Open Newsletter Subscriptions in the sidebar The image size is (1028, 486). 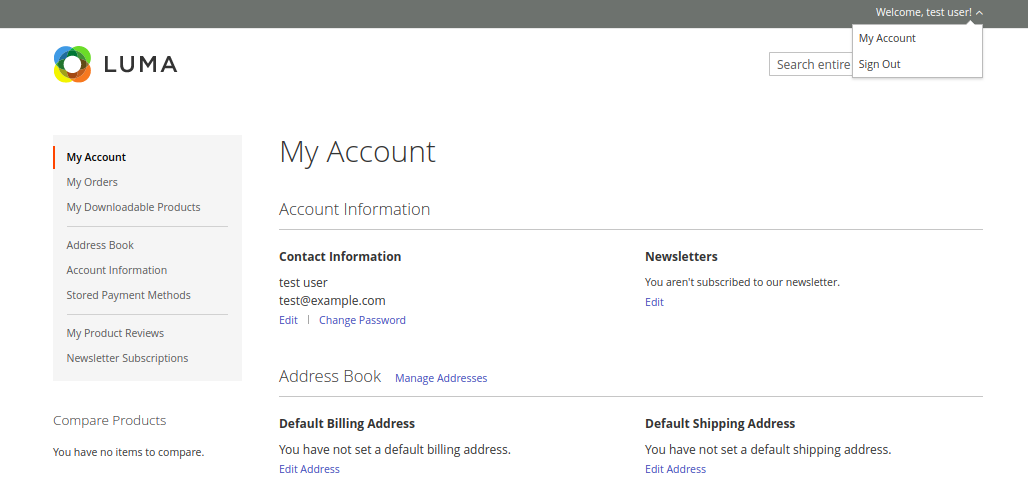127,358
